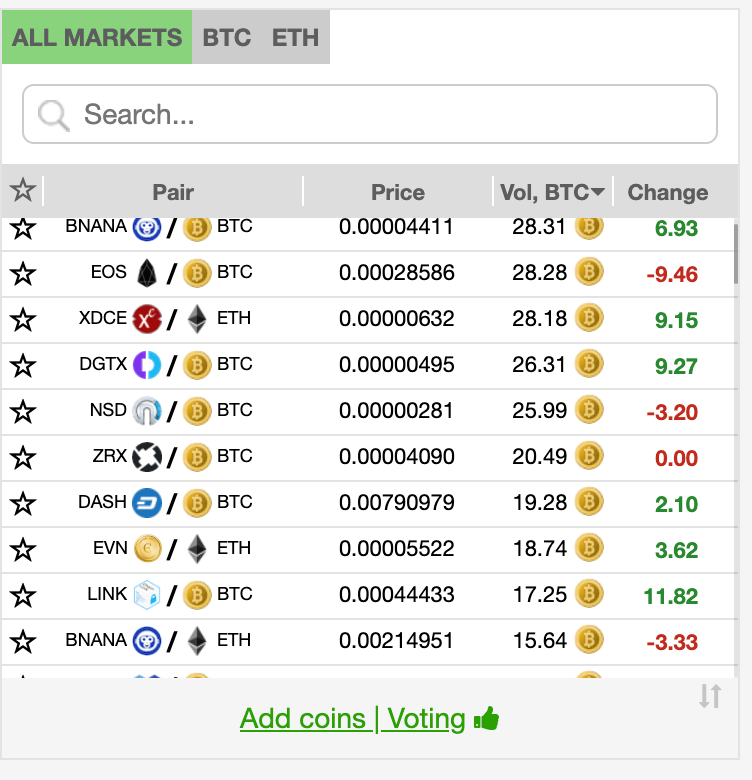Toggle the favorites star in the table header
Screen dimensions: 752x780
(x=23, y=191)
